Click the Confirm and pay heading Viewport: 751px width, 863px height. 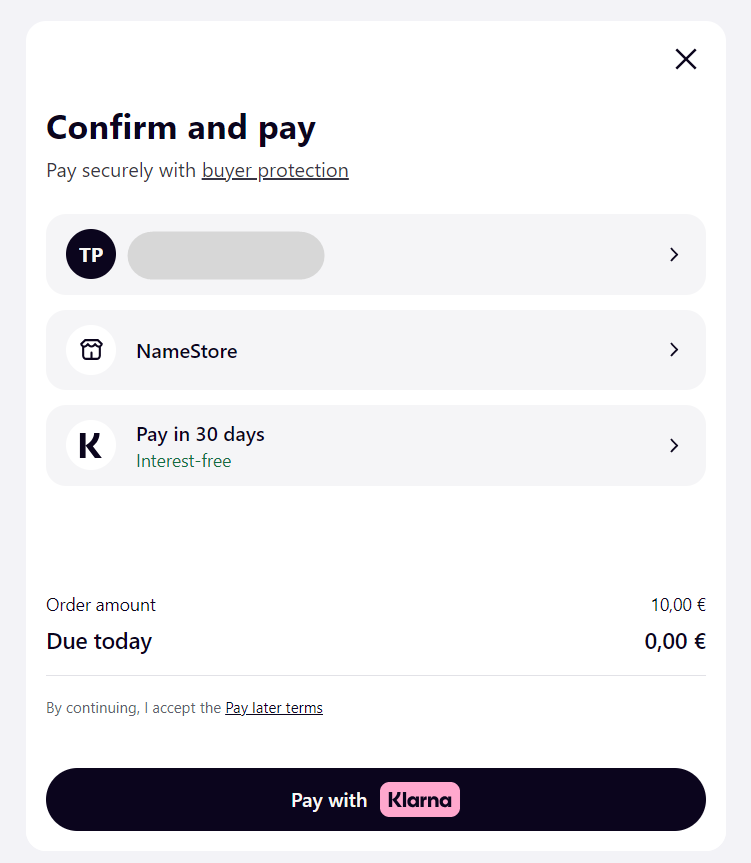tap(181, 128)
